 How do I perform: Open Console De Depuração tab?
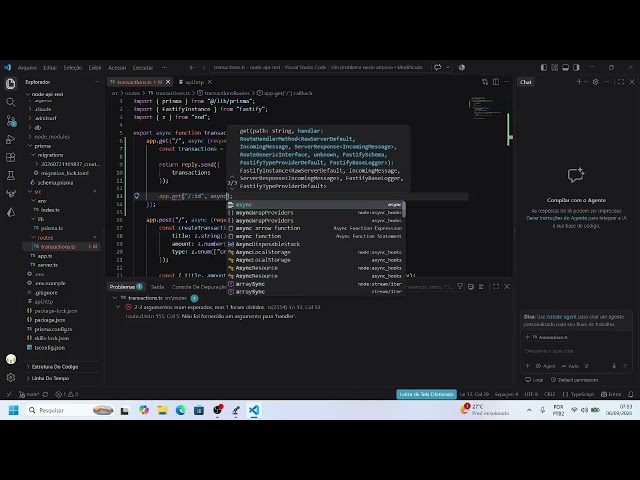coord(199,287)
